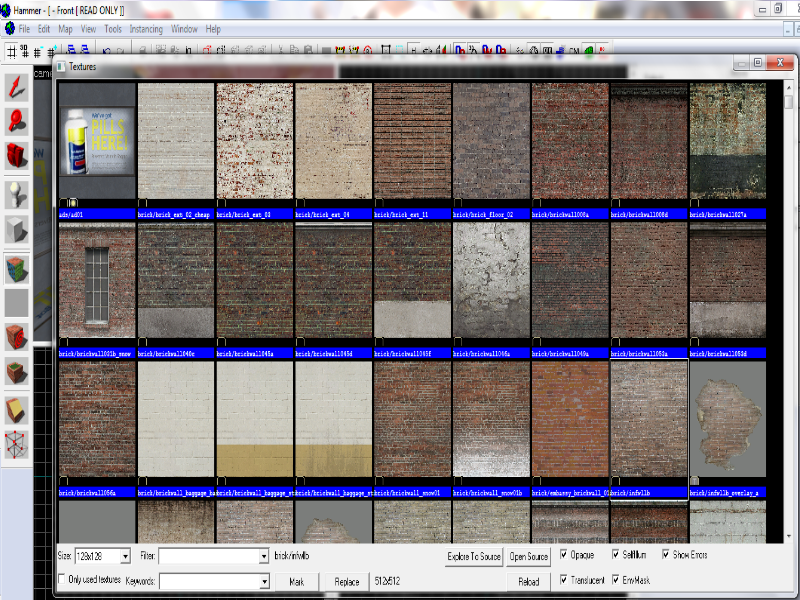Viewport: 800px width, 600px height.
Task: Select the brick/brickwall046a plaster texture thumbnail
Action: click(491, 280)
